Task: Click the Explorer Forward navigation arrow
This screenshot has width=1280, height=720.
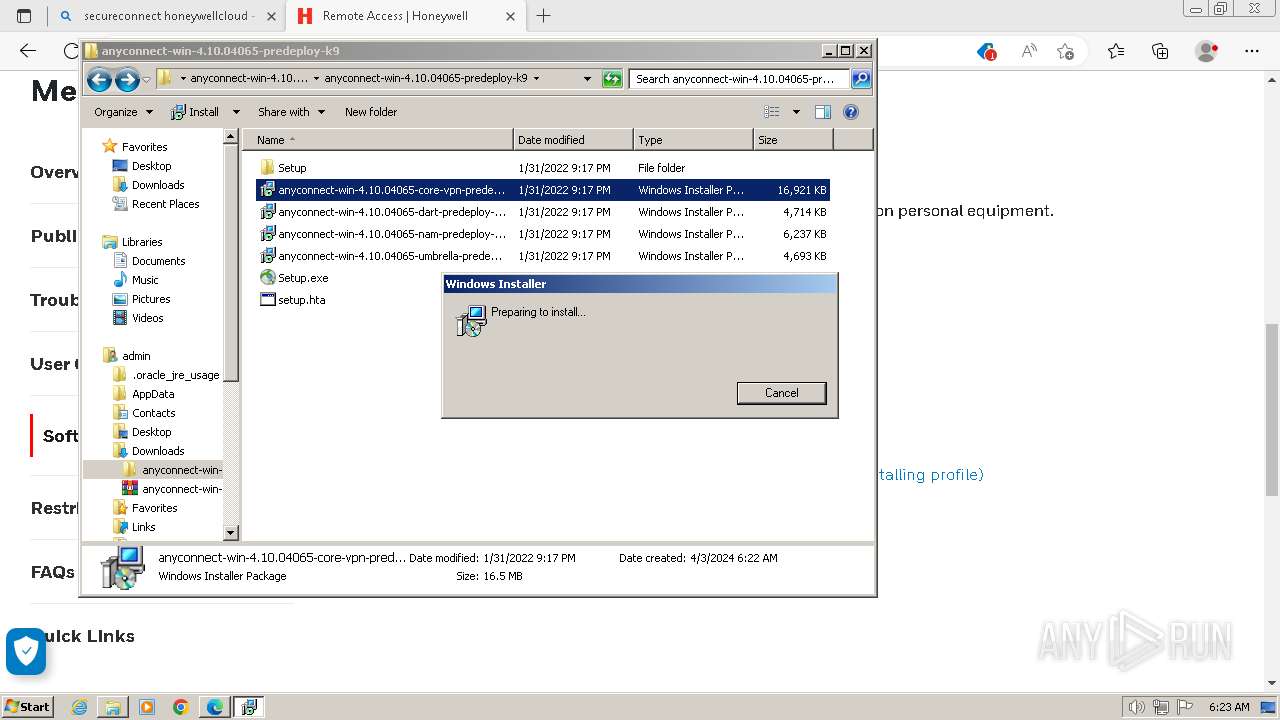Action: point(127,79)
